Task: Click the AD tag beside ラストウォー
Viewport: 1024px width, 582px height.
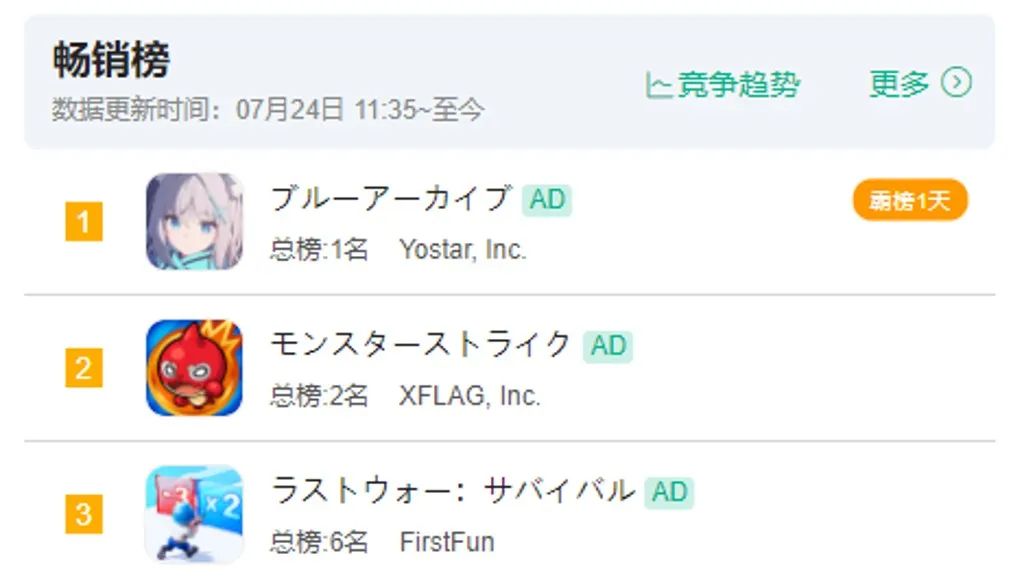Action: (669, 493)
